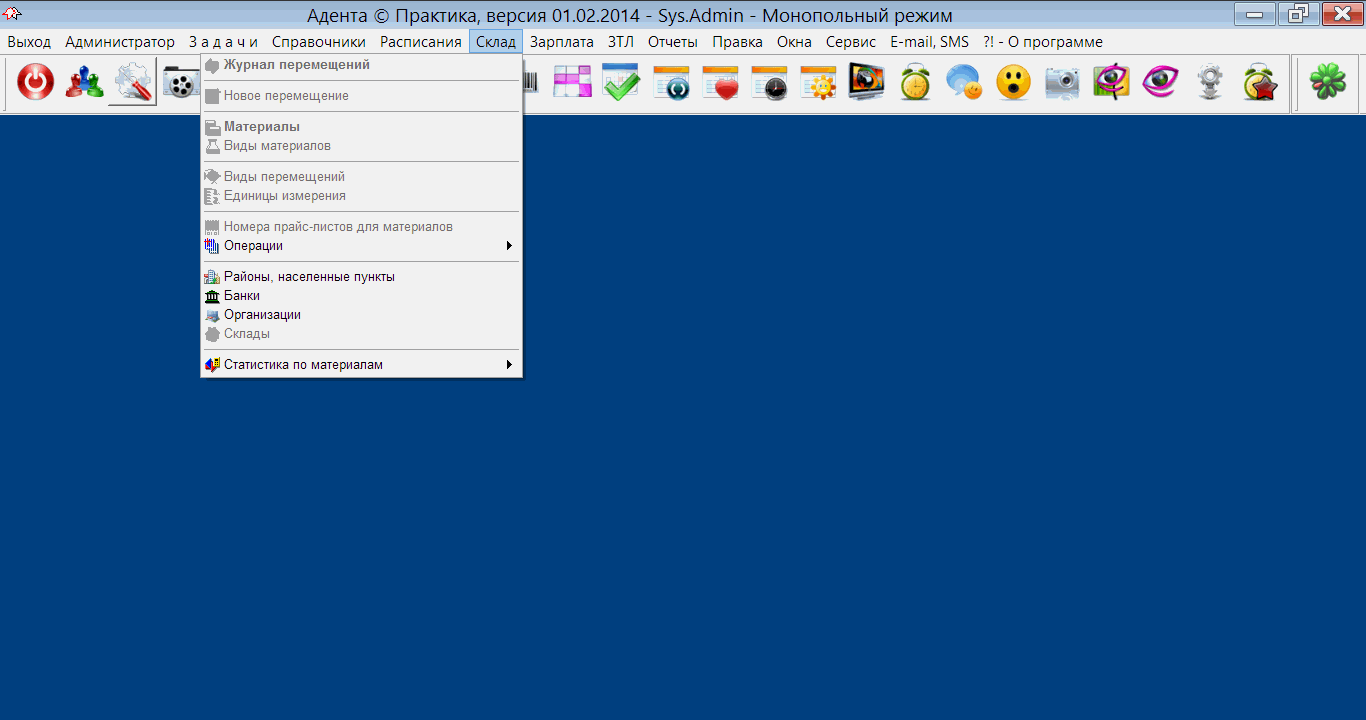Click the green alarm clock icon

[x=915, y=83]
